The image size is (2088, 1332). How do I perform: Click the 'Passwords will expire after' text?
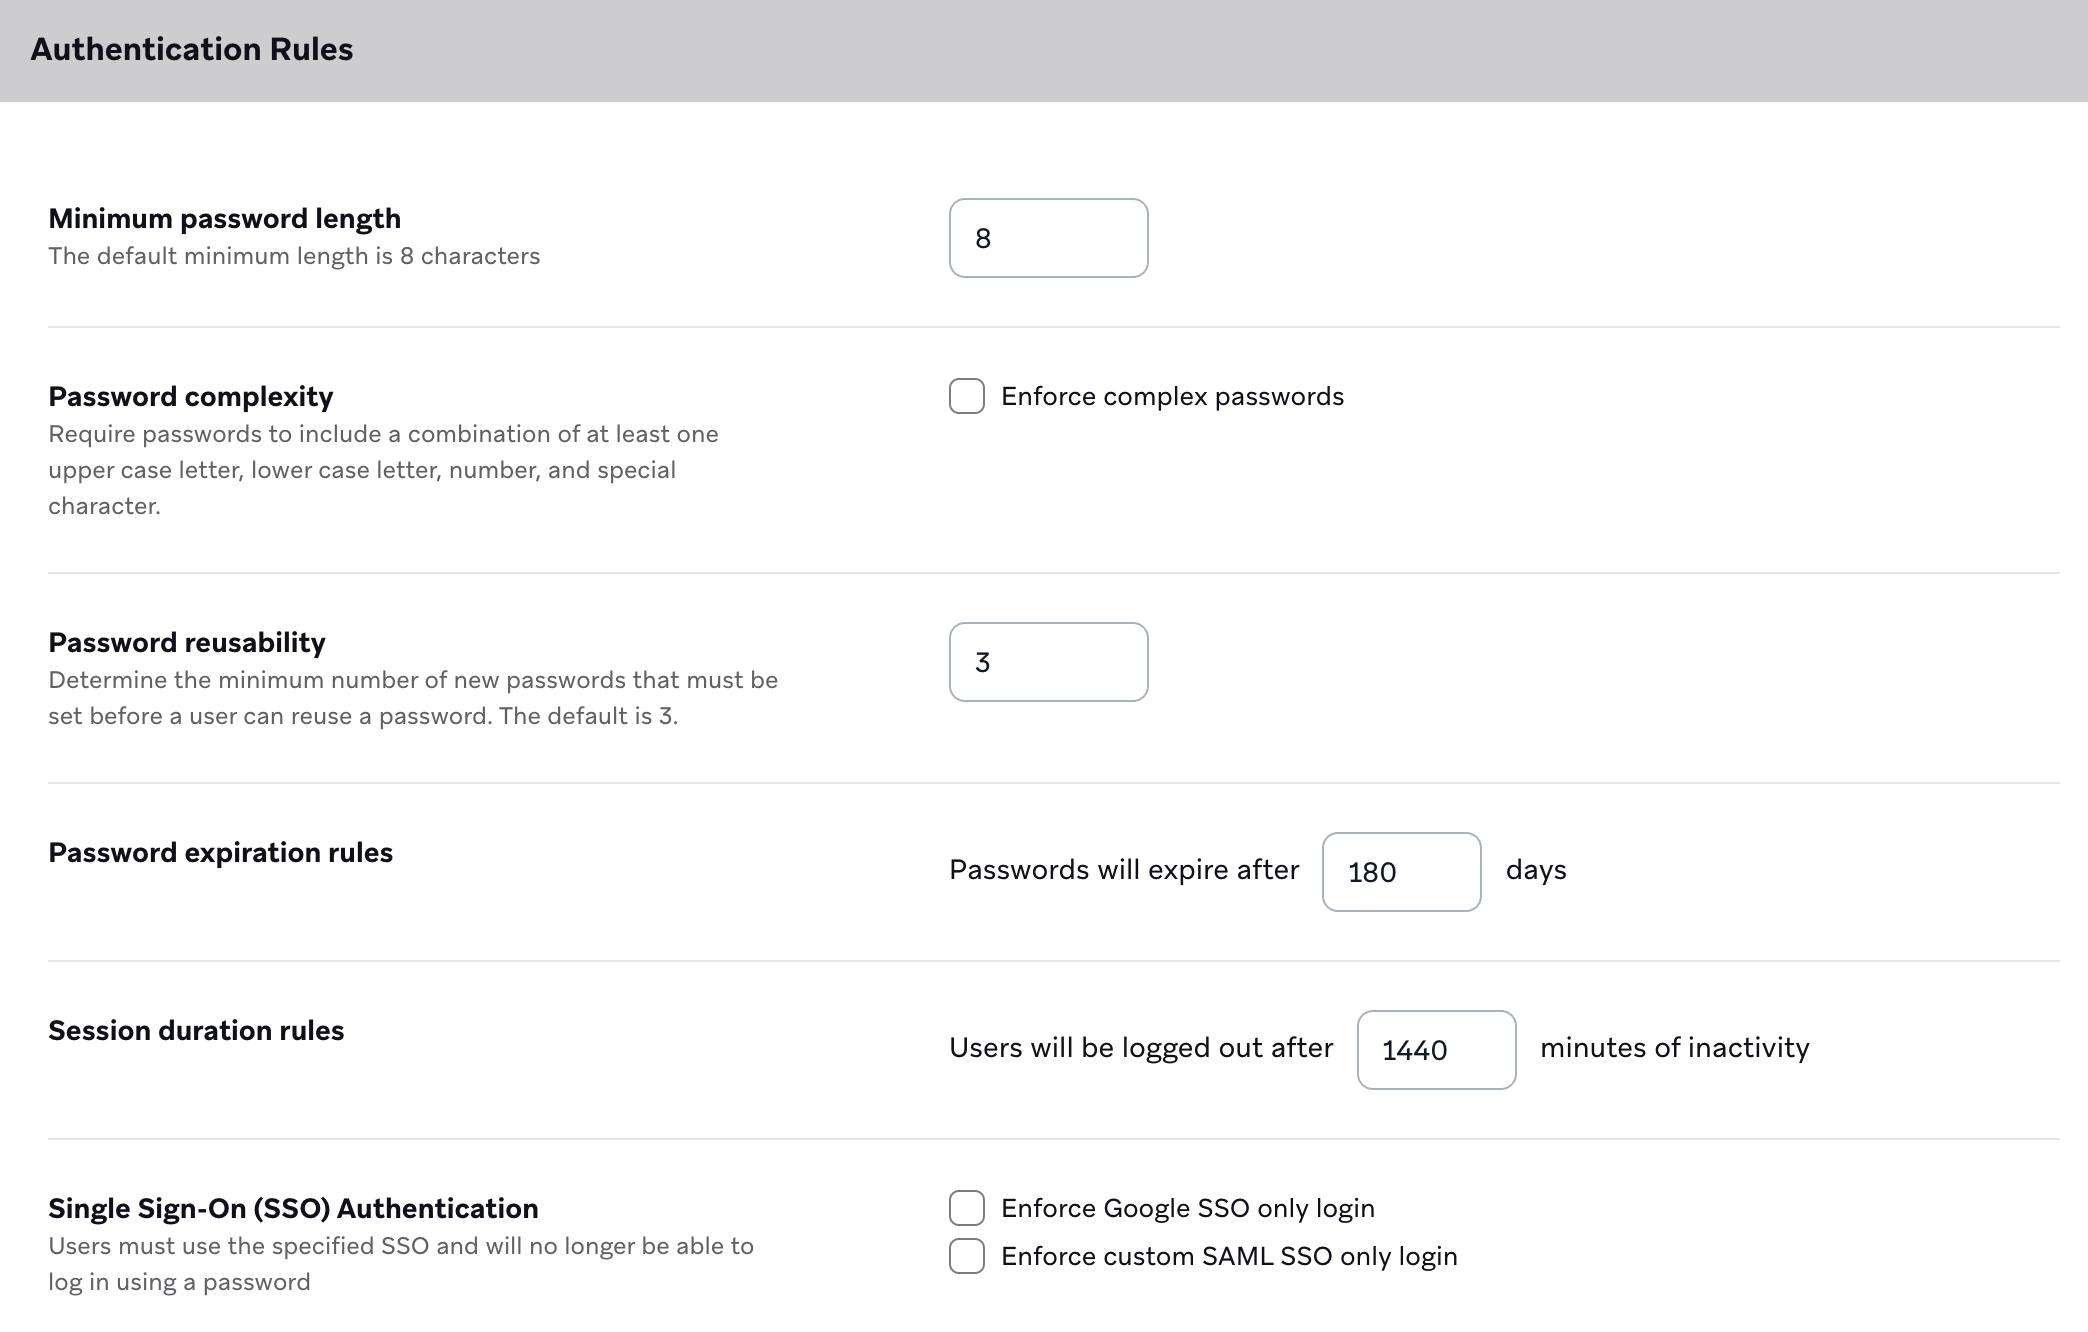[1124, 870]
